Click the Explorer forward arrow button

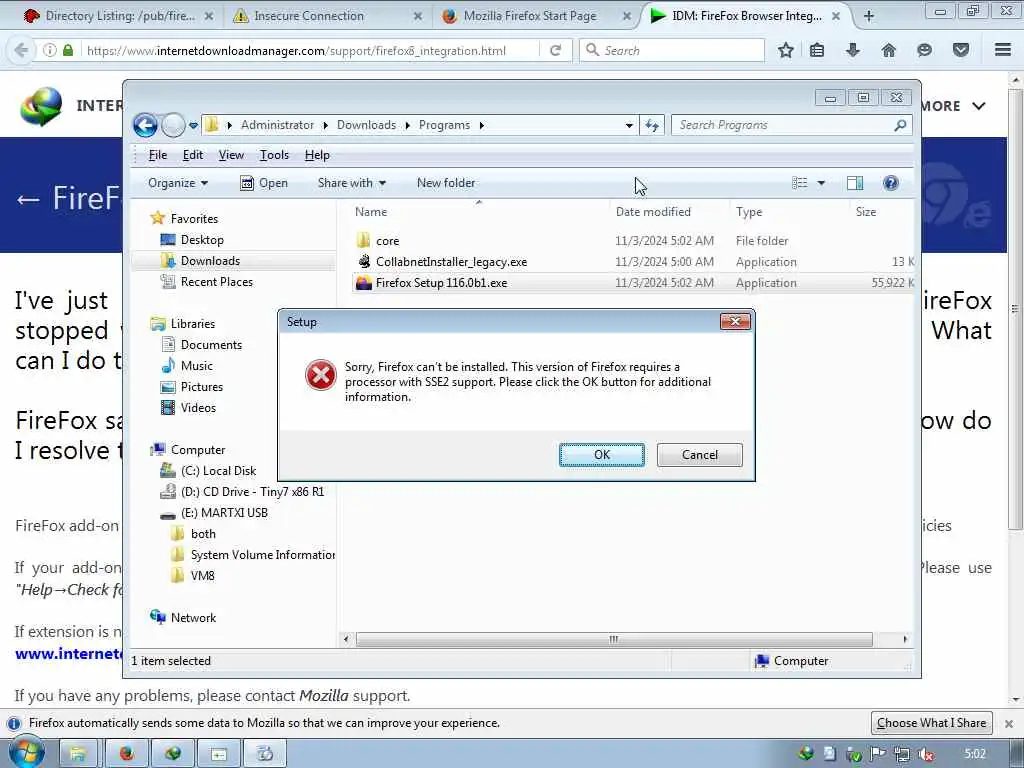(x=173, y=125)
